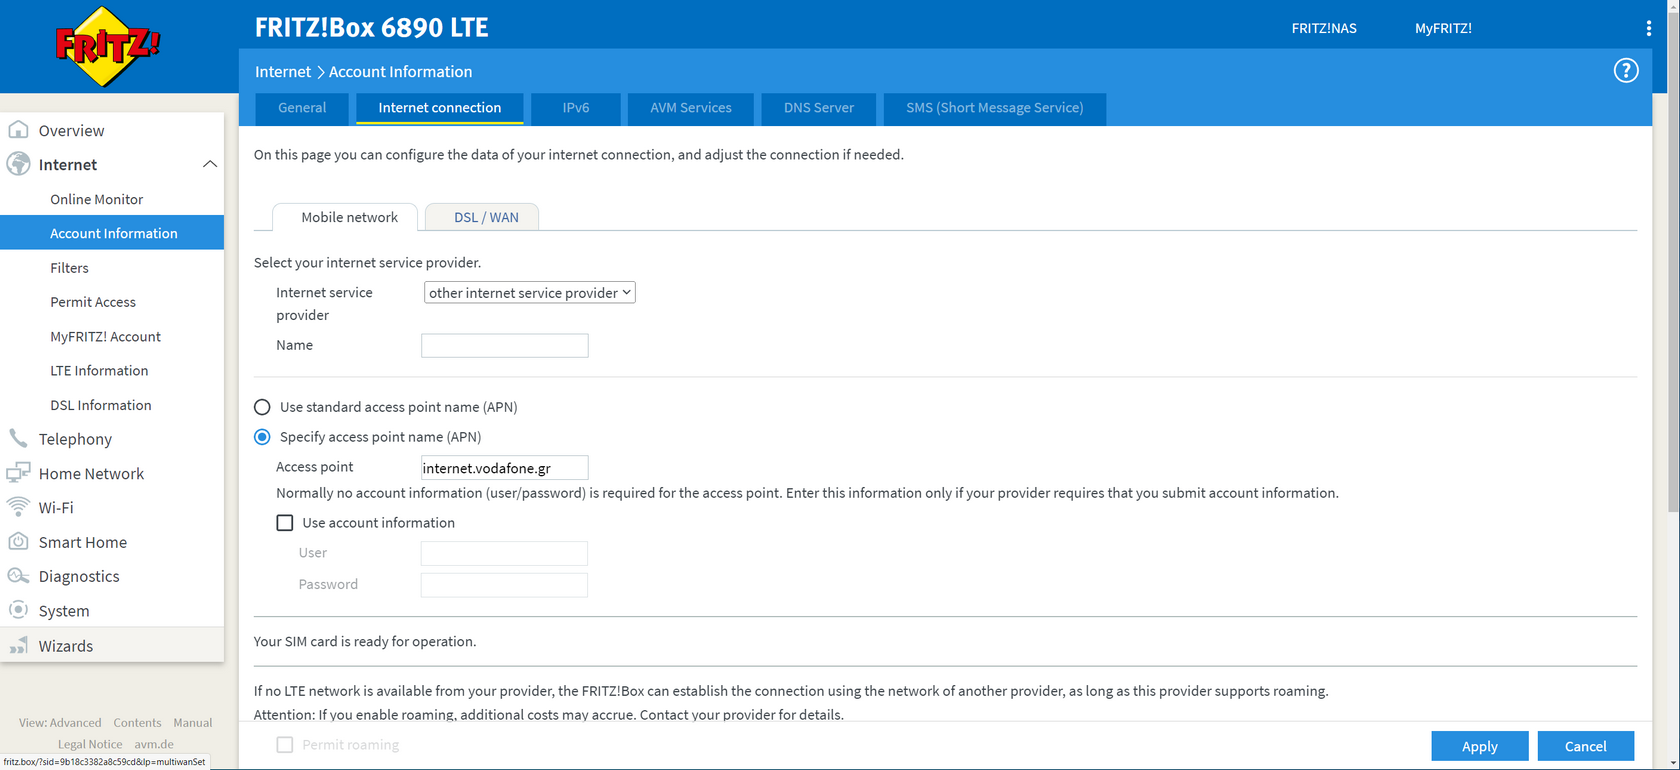The image size is (1680, 770).
Task: Click the Cancel button
Action: (x=1585, y=746)
